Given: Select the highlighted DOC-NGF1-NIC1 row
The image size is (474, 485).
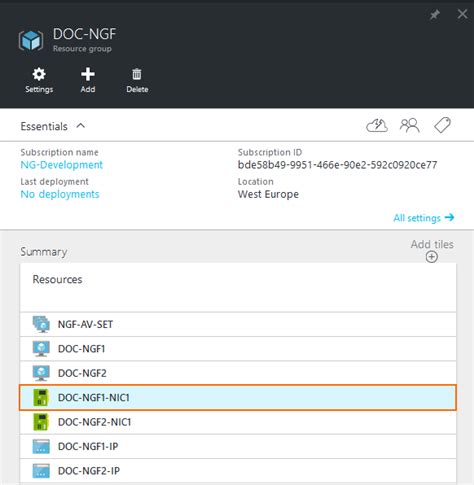Looking at the screenshot, I should click(x=238, y=397).
